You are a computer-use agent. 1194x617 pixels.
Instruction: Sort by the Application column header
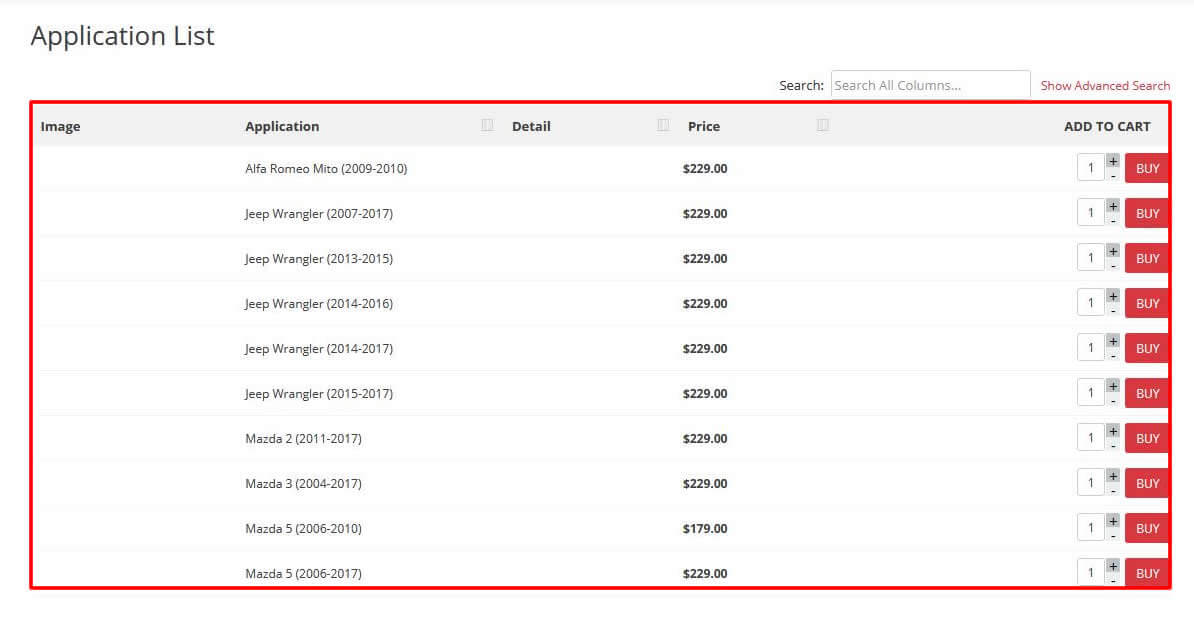[282, 126]
